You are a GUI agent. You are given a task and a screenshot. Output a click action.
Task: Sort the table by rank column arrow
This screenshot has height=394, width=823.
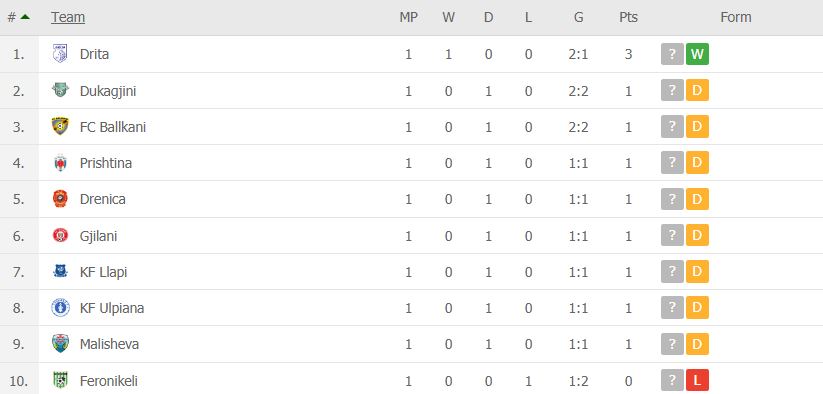pos(25,17)
